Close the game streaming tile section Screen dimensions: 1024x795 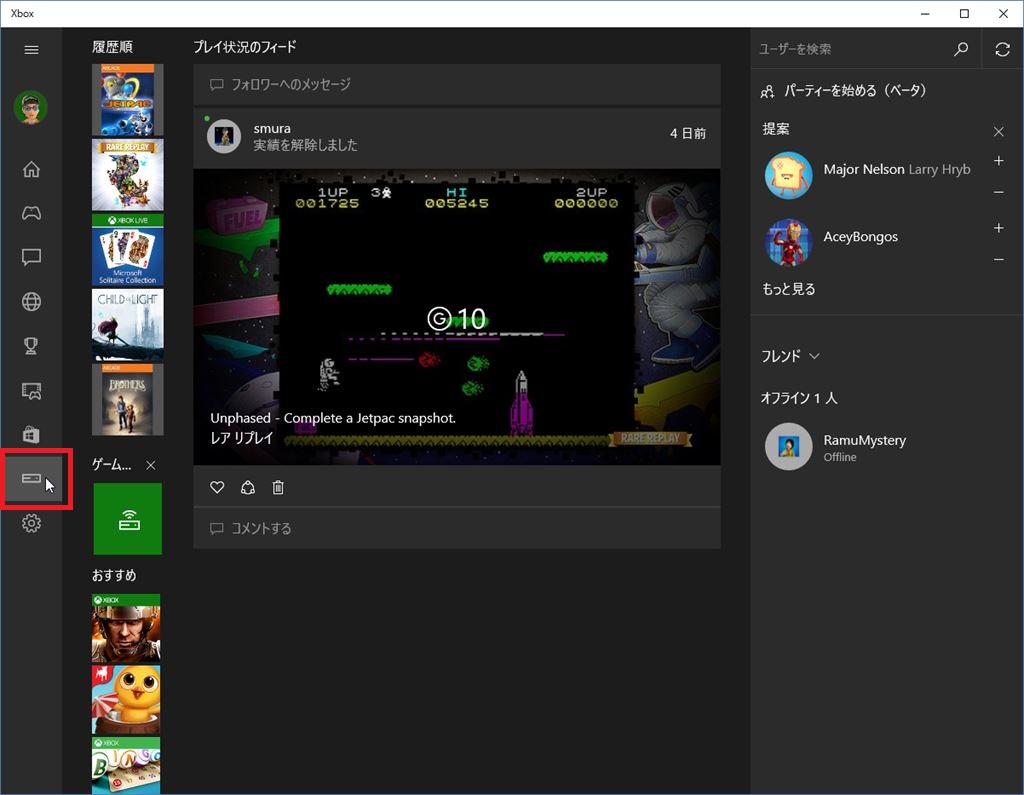(151, 465)
